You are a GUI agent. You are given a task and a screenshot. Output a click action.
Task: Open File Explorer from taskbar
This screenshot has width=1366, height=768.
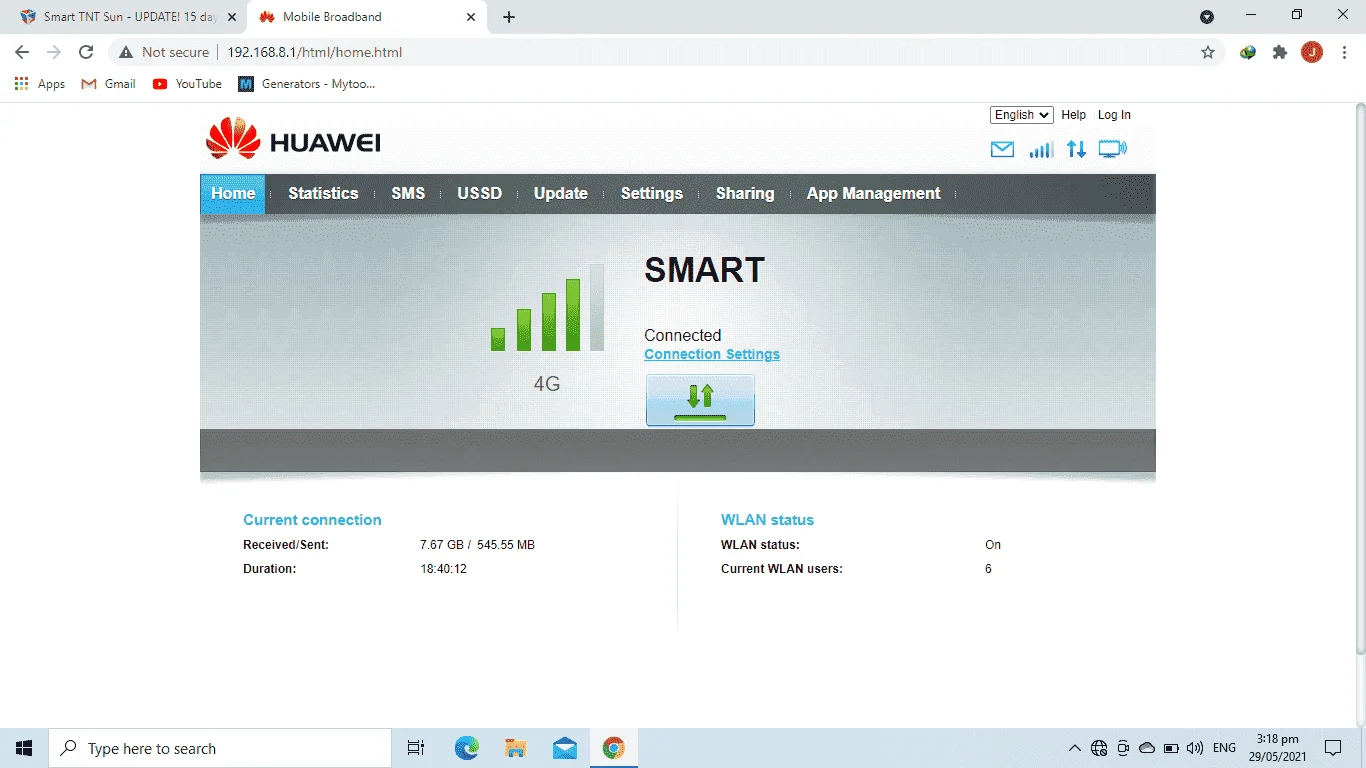[516, 748]
